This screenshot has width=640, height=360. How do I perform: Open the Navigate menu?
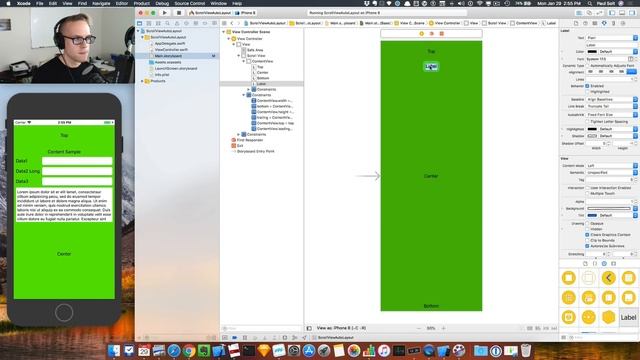[101, 3]
